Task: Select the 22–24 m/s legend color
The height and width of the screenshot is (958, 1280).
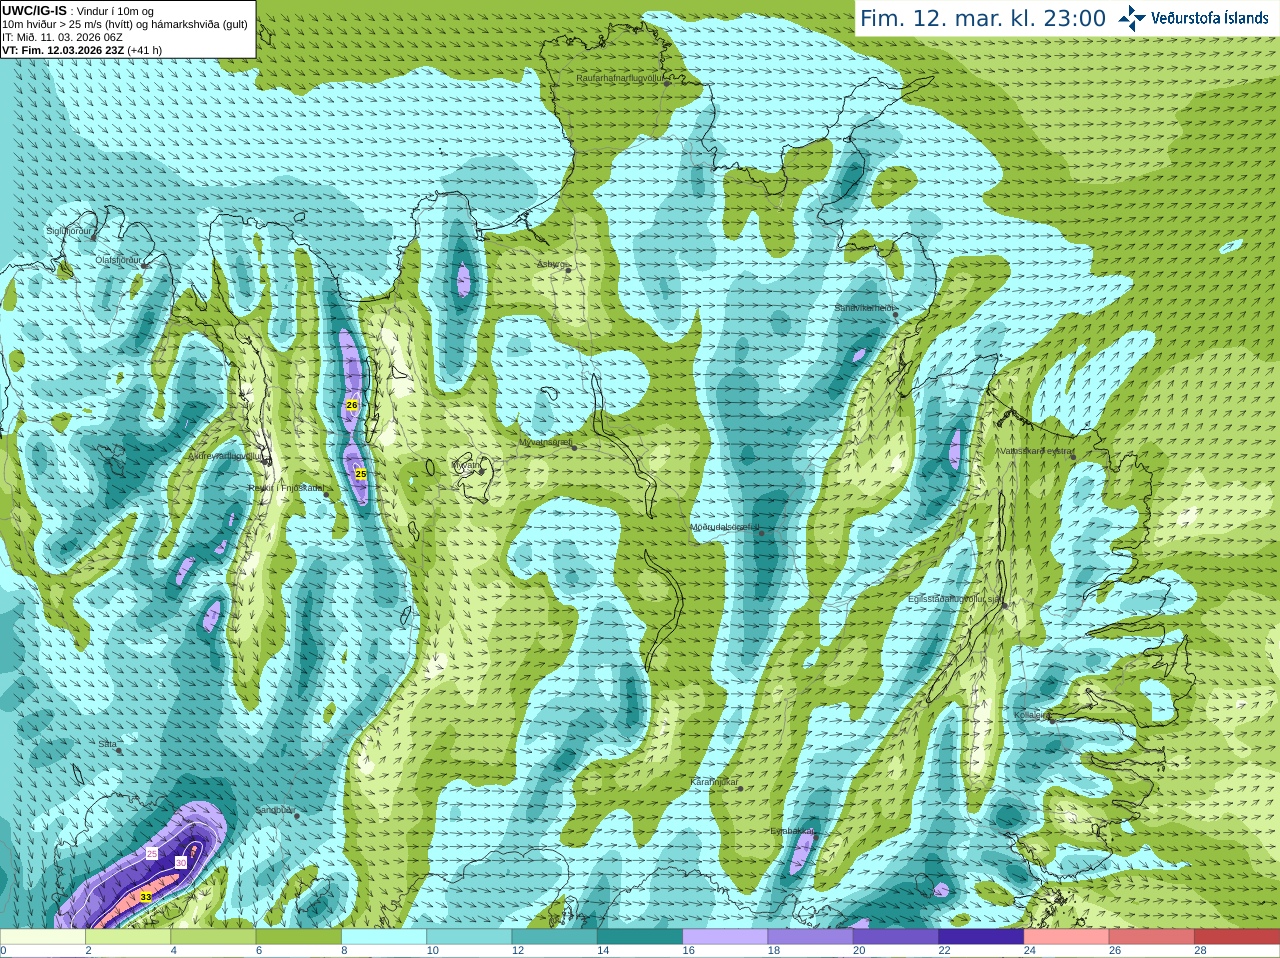Action: (x=981, y=937)
